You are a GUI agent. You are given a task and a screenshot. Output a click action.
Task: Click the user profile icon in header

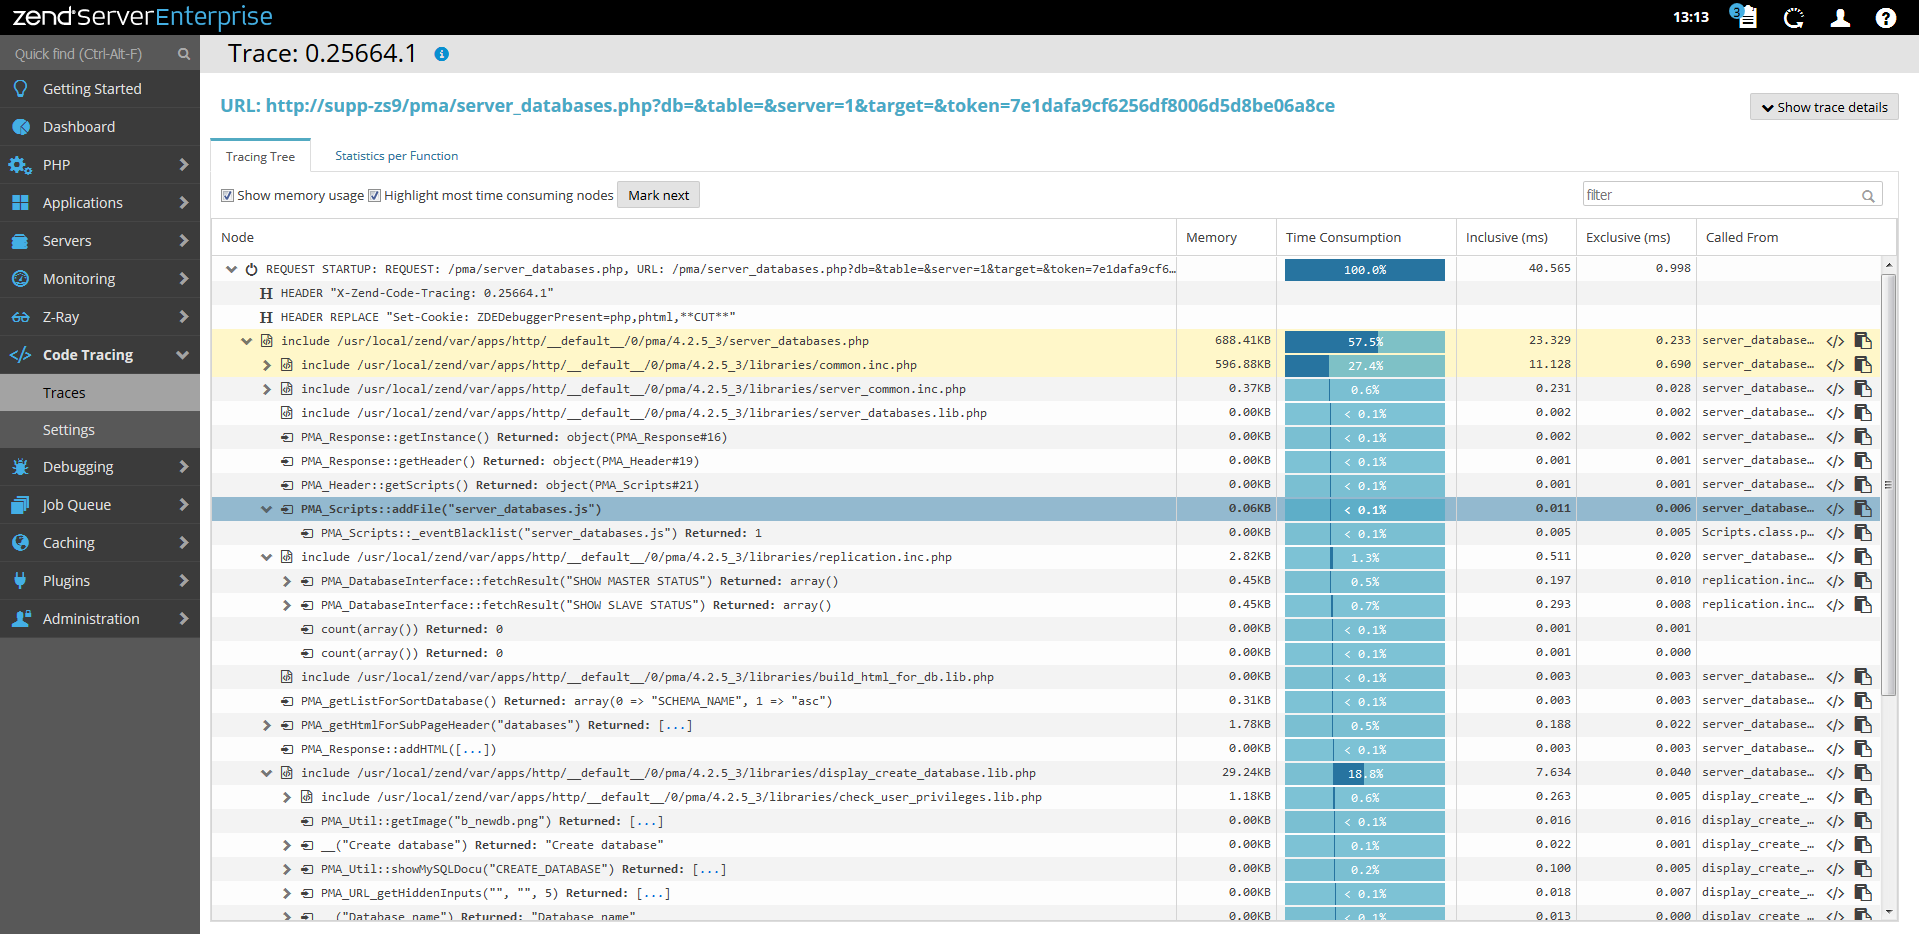pyautogui.click(x=1839, y=18)
